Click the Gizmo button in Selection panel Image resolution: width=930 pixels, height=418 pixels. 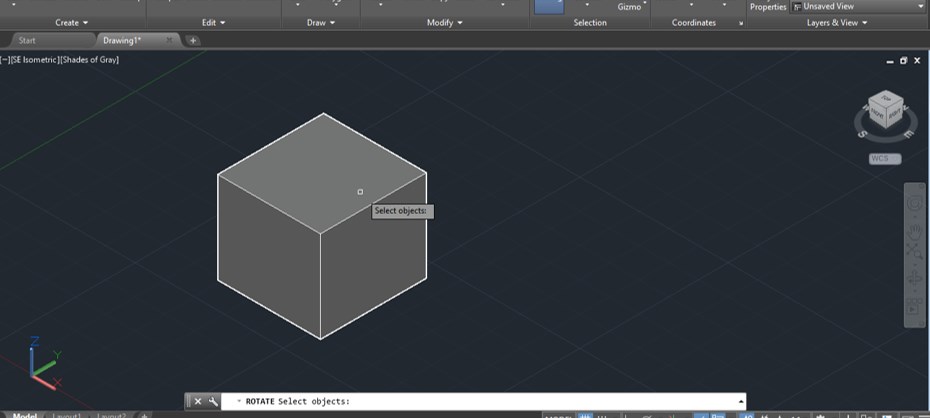coord(629,6)
